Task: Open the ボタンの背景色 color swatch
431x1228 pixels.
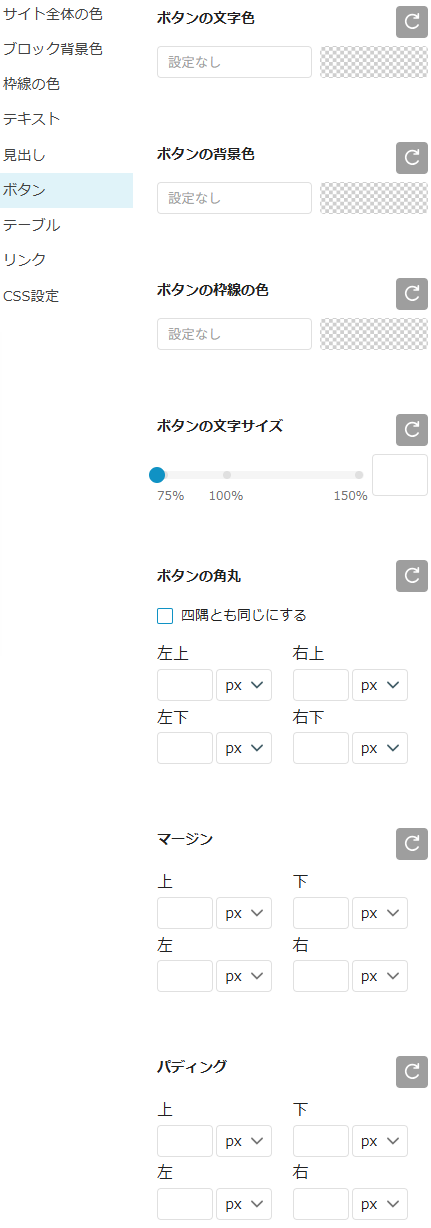Action: (374, 198)
